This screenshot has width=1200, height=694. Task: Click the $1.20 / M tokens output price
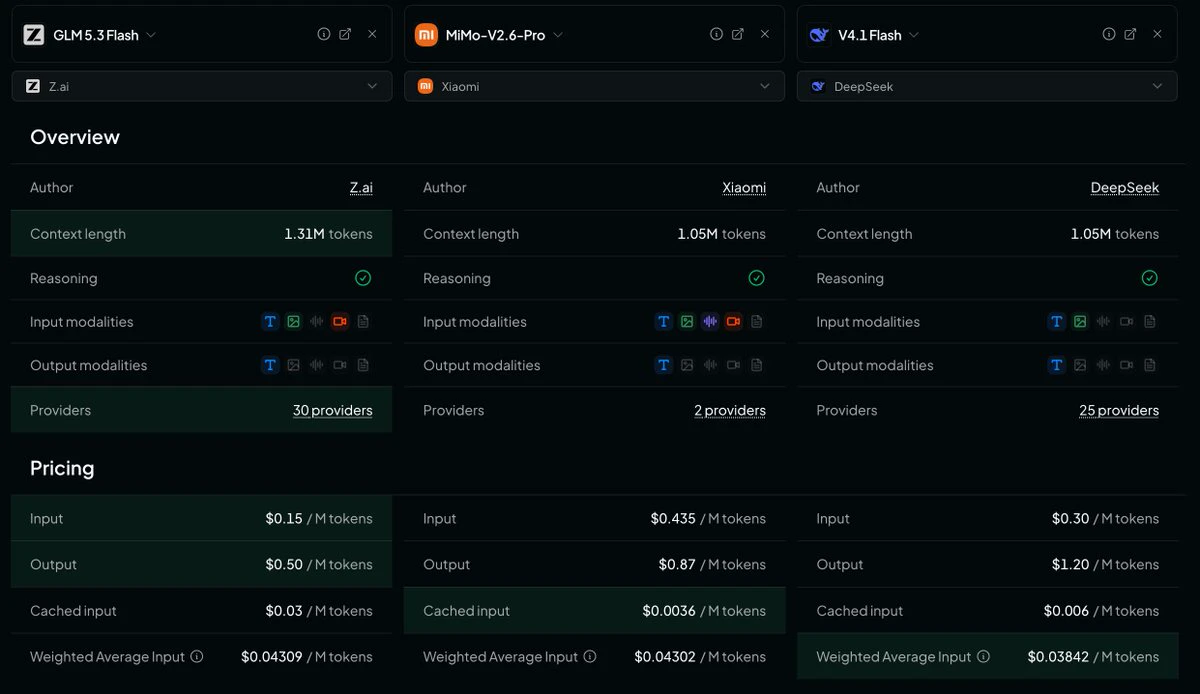tap(1106, 565)
